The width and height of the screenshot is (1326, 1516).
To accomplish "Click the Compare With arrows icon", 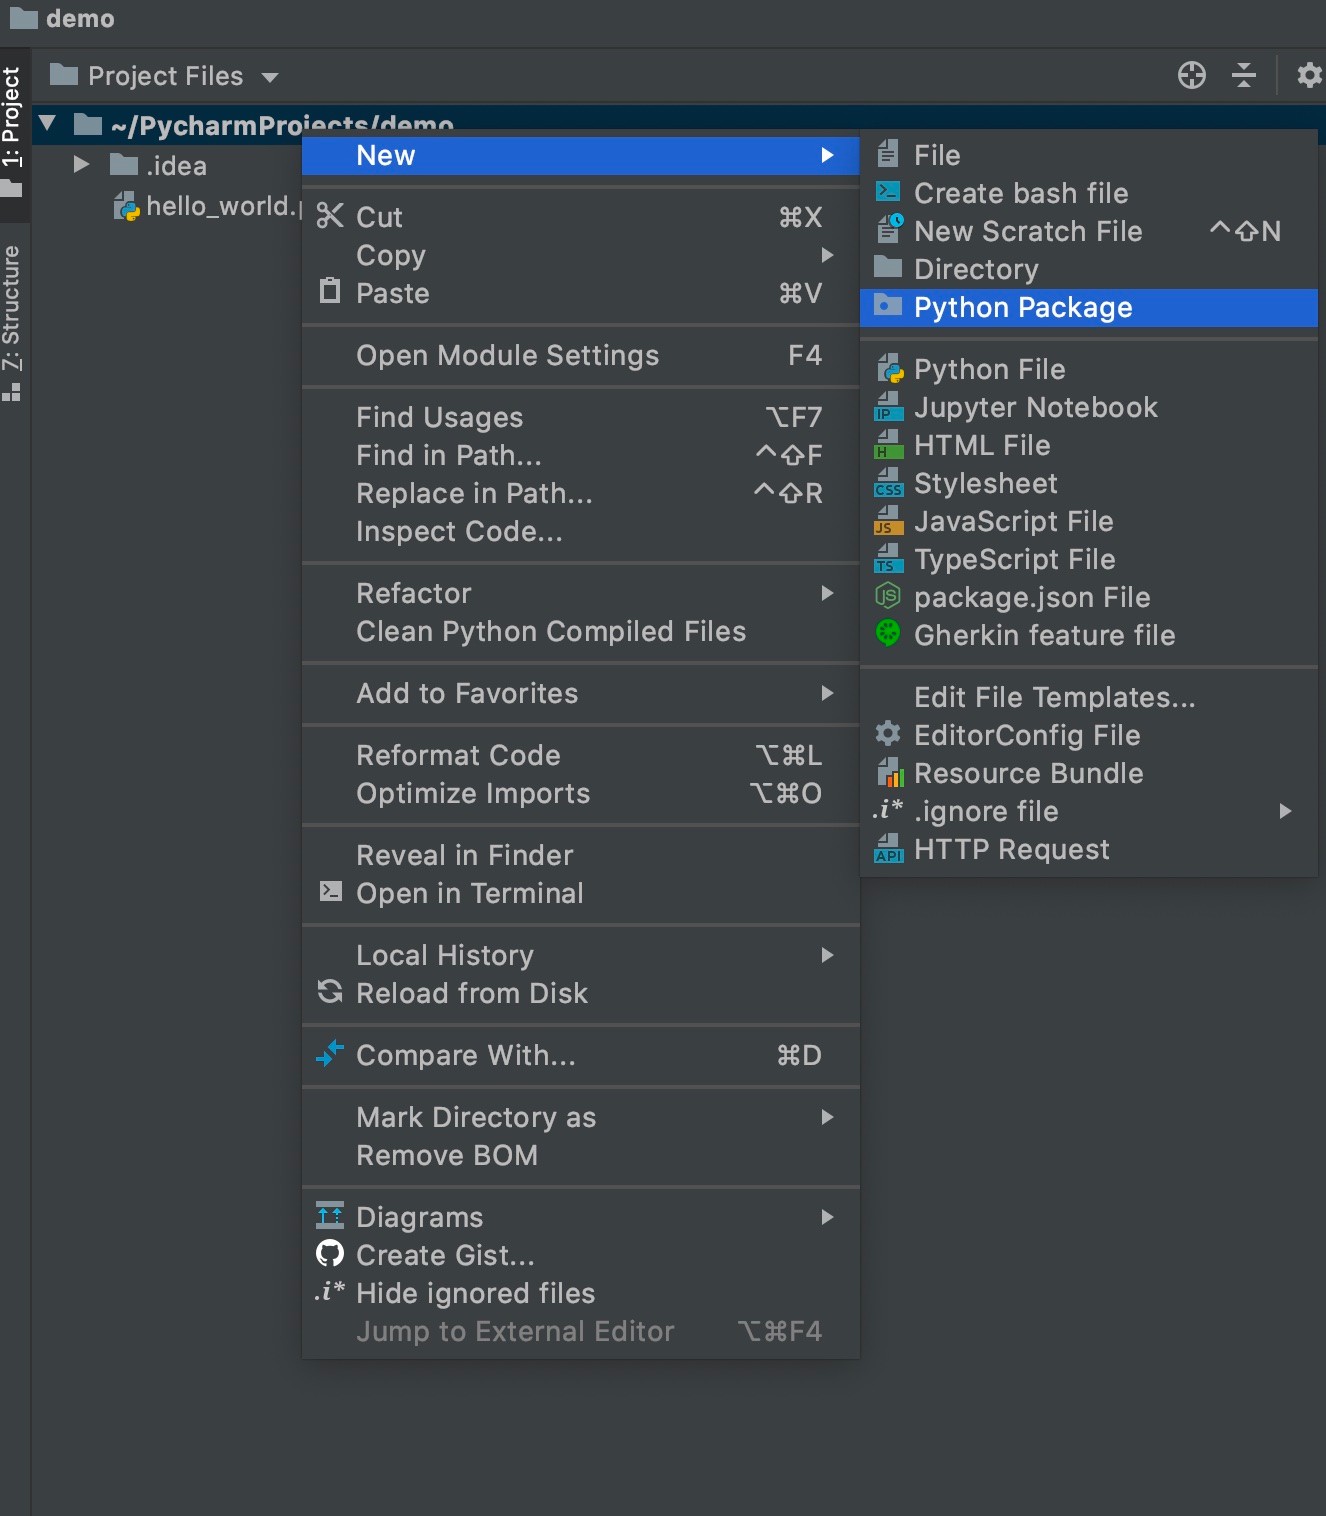I will click(330, 1053).
